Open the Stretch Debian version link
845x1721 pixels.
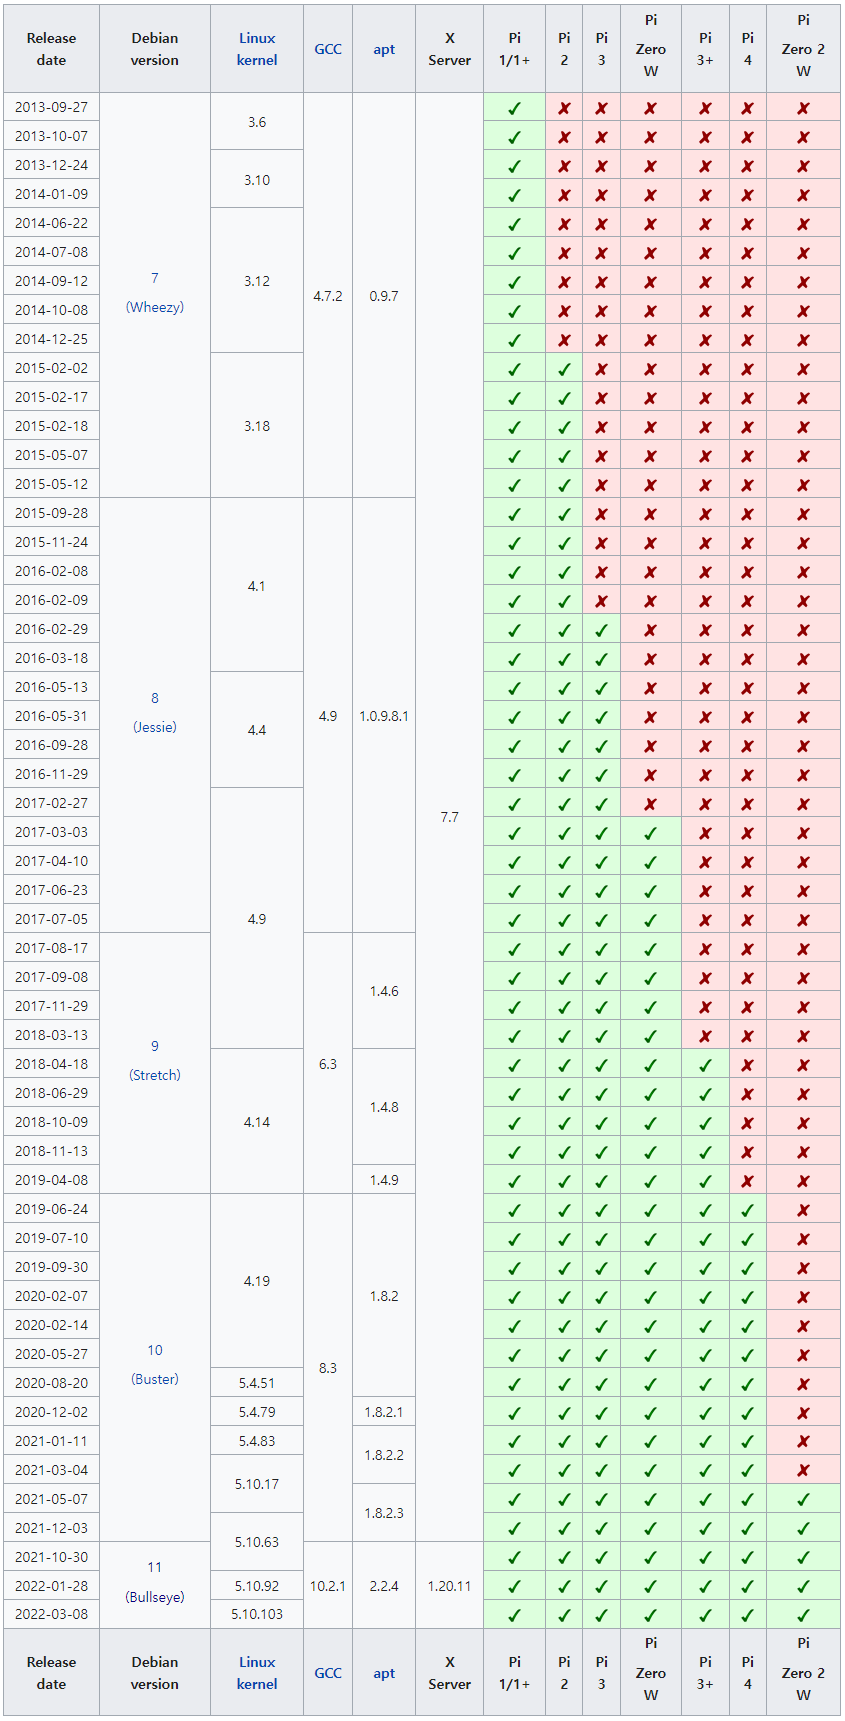tap(155, 1075)
